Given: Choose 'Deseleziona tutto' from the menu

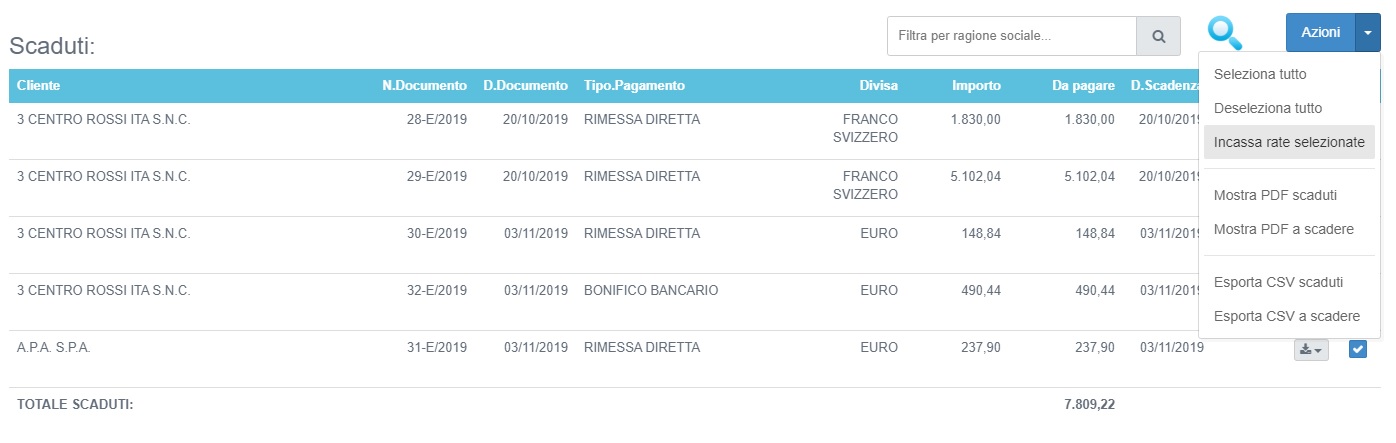Looking at the screenshot, I should 1267,108.
